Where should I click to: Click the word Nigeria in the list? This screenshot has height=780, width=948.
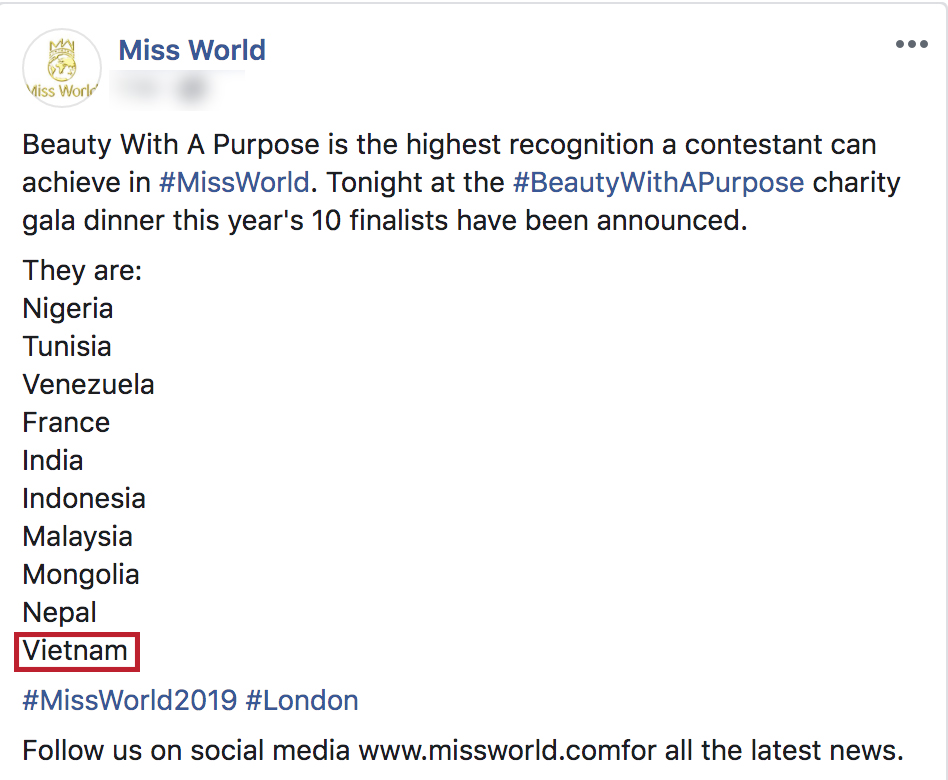pos(68,308)
